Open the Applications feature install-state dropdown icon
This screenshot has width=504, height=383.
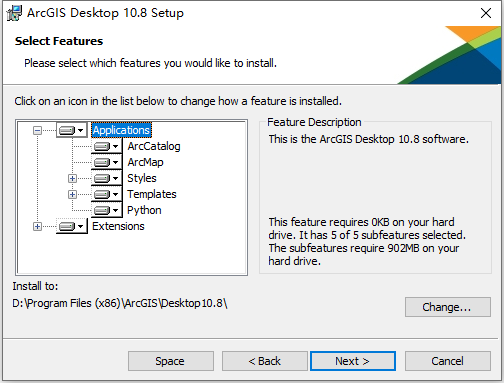click(x=72, y=130)
